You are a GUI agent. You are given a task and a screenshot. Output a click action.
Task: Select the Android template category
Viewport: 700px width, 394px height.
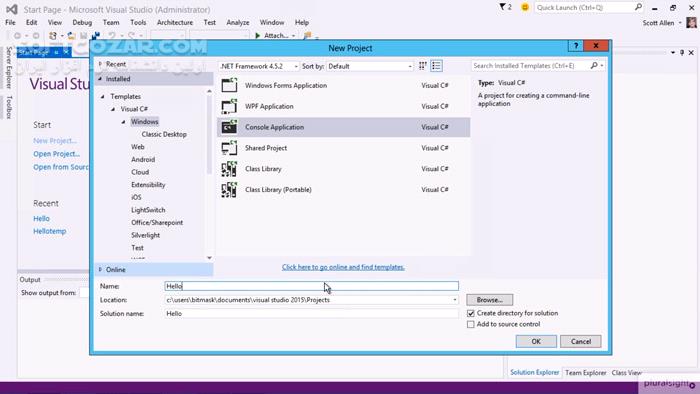143,159
